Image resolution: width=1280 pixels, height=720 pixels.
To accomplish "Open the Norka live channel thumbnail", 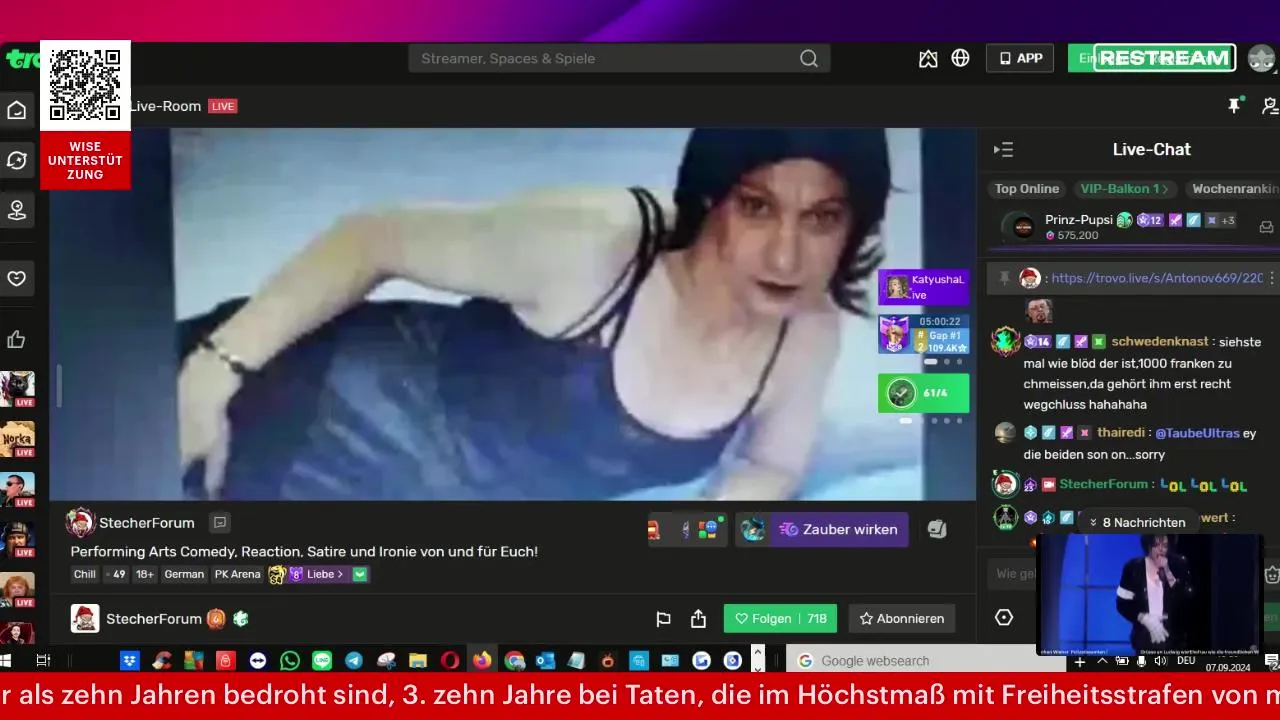I will pos(17,439).
